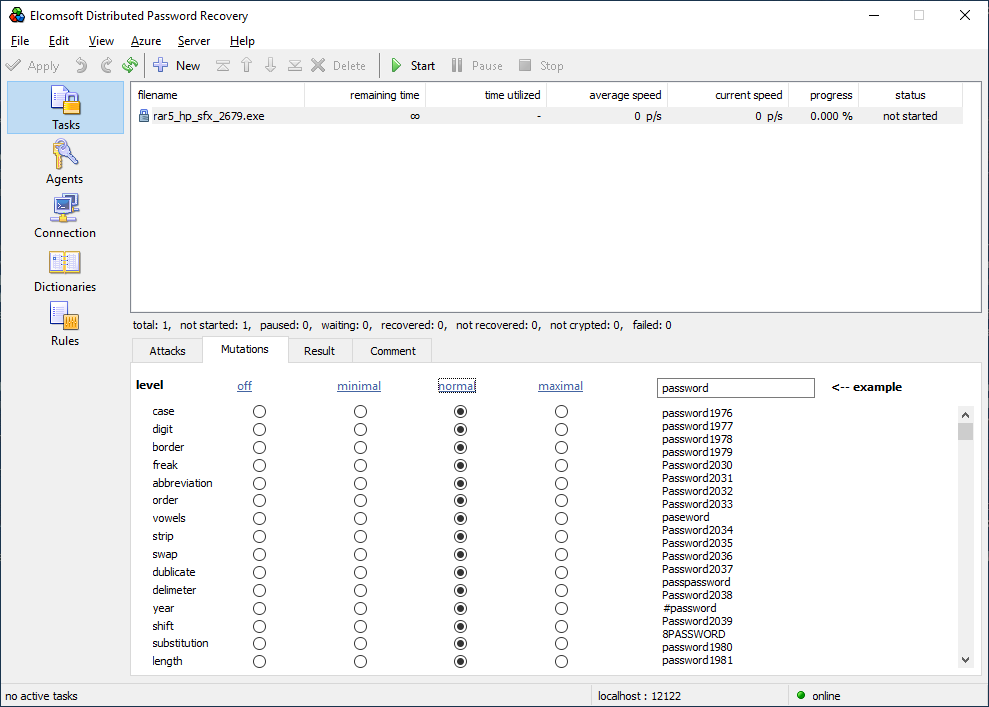Set digit mutation to minimal
The image size is (989, 707).
pyautogui.click(x=360, y=429)
